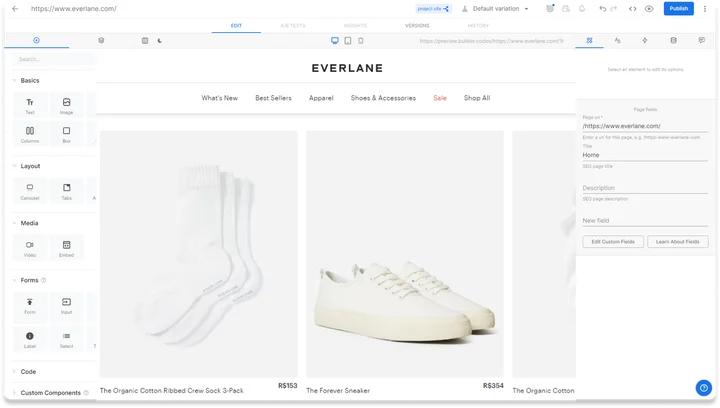Open the Animate lightning tab icon
The image size is (720, 408).
point(645,40)
